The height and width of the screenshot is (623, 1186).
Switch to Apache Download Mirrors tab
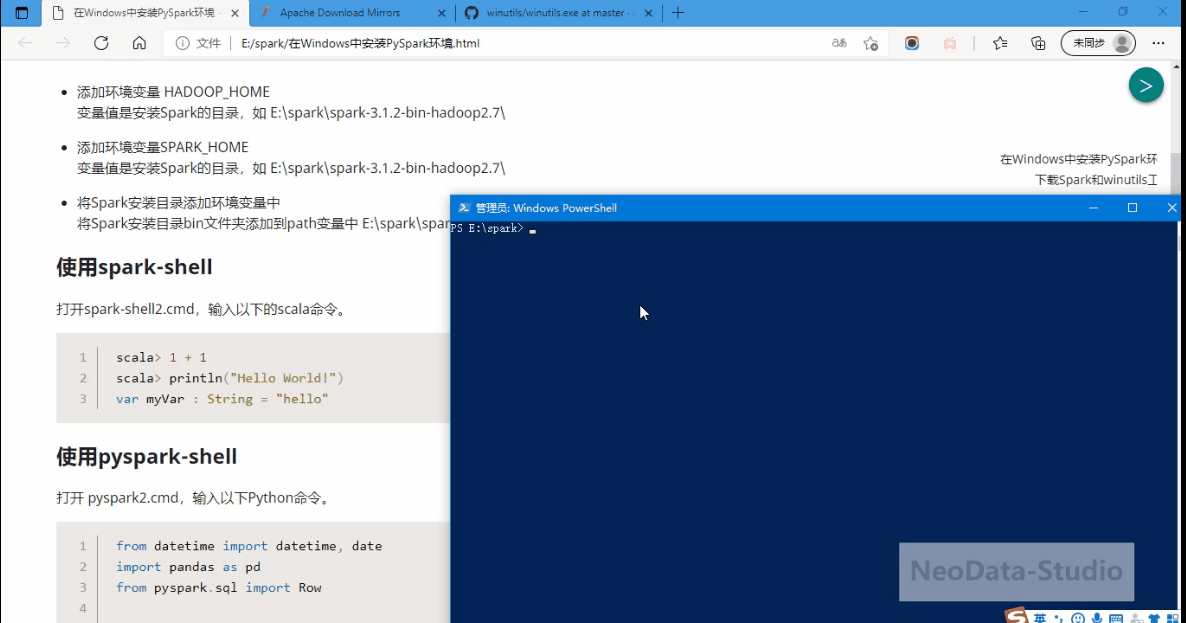tap(340, 13)
